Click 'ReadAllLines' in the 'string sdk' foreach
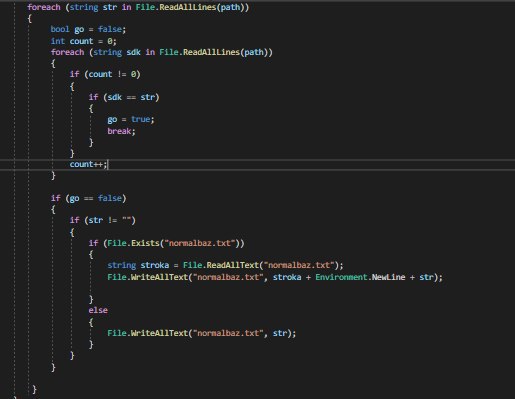Screen dimensions: 515x399 211,52
